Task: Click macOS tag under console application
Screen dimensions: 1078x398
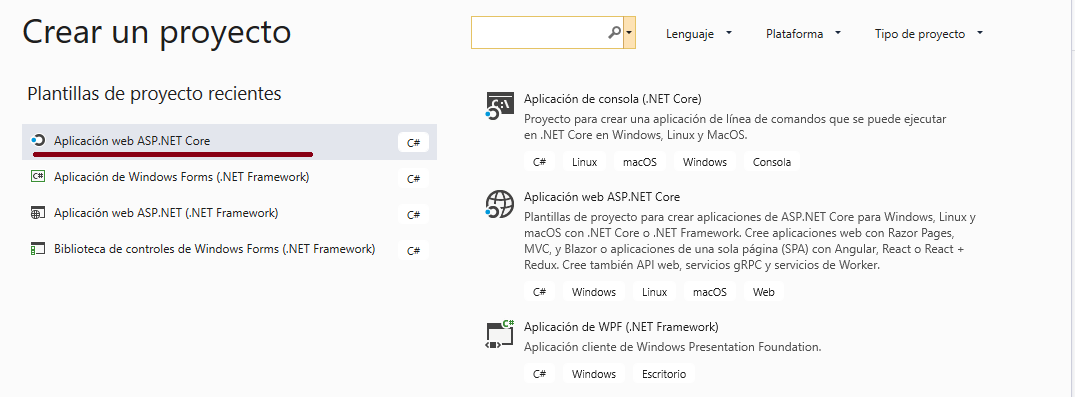Action: point(640,162)
